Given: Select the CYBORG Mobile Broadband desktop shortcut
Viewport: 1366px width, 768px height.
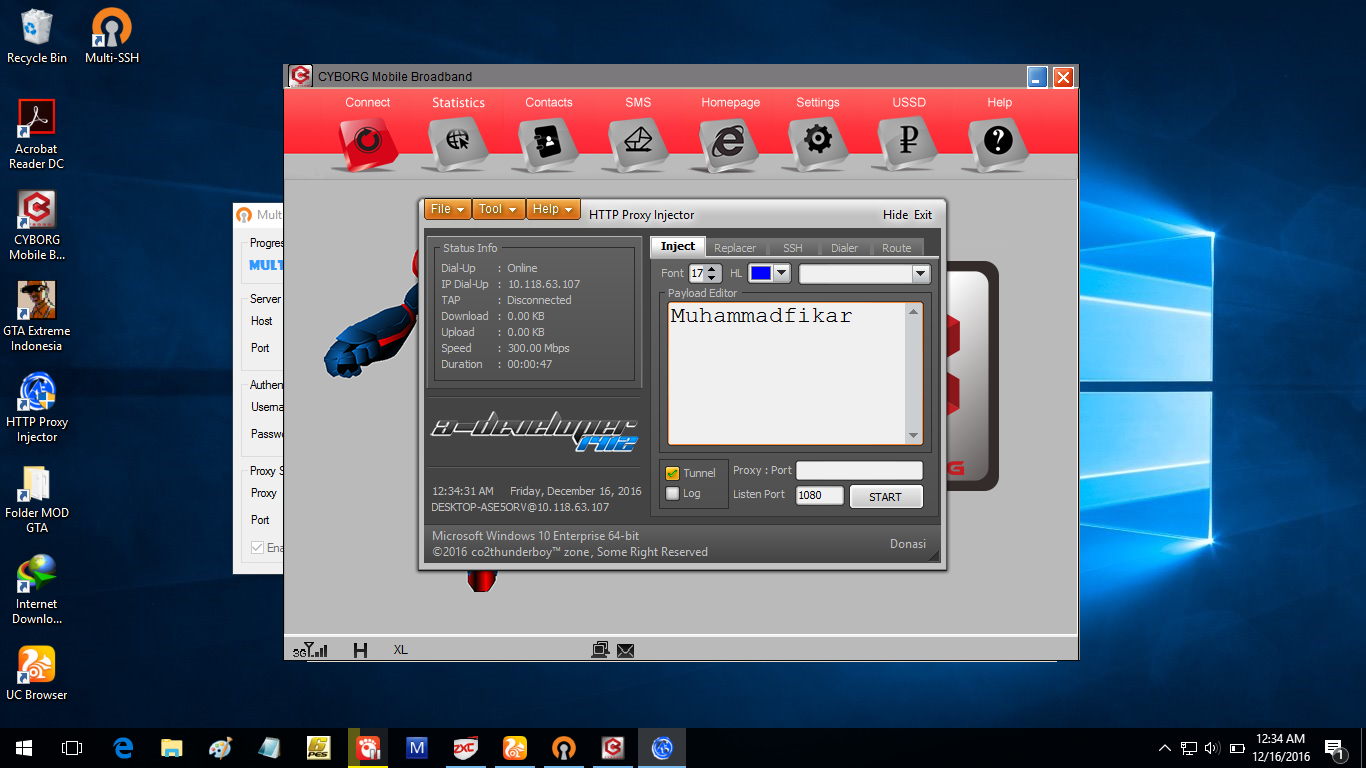Looking at the screenshot, I should [x=37, y=226].
